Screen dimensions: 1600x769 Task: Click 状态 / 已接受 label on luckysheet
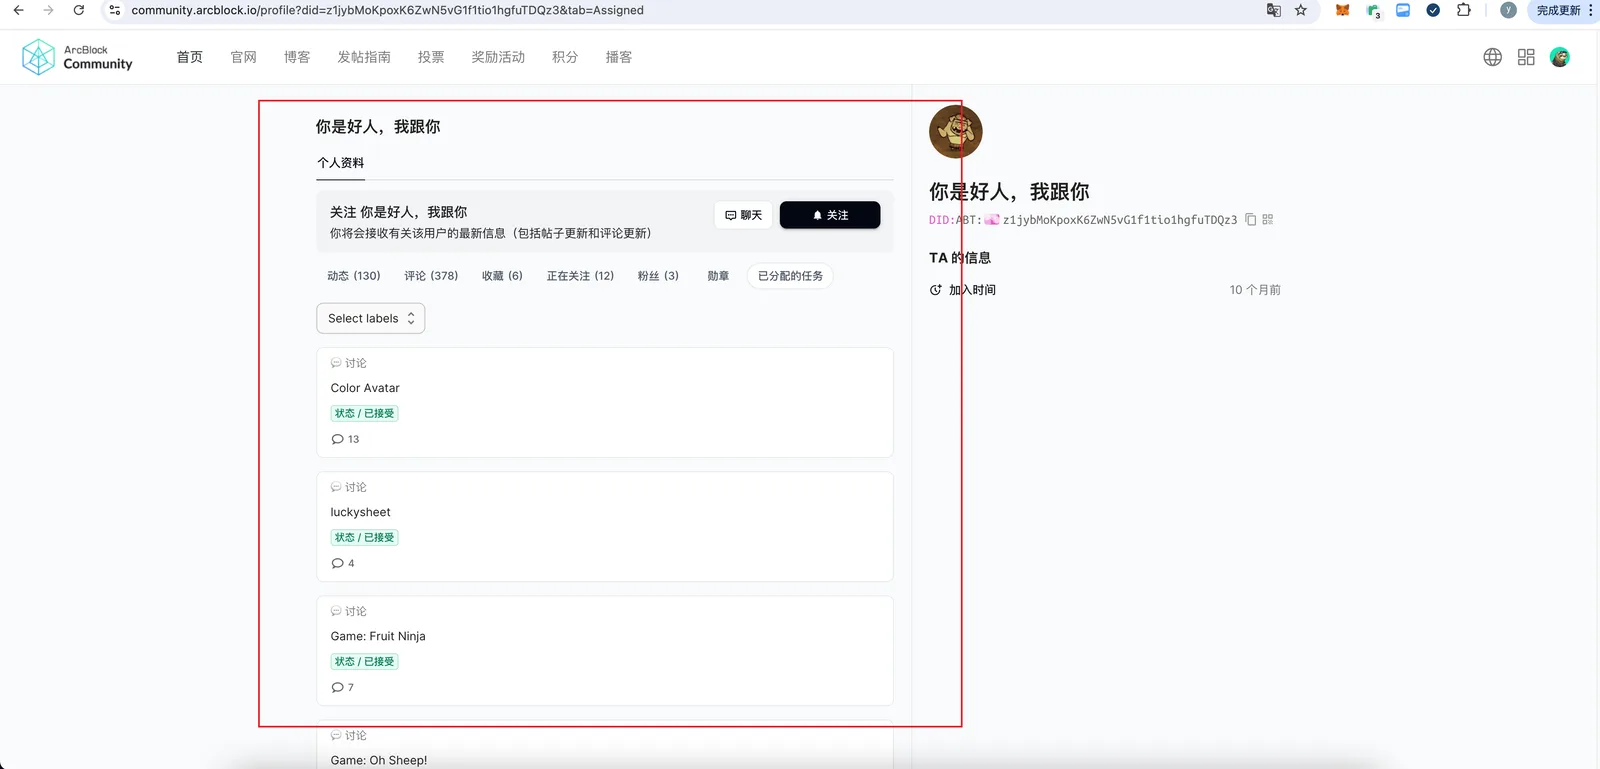365,537
